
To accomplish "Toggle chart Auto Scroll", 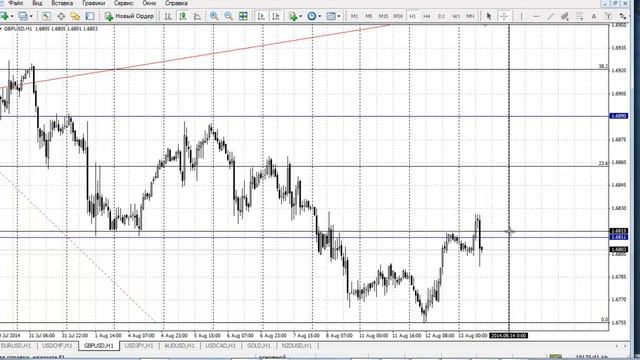I will point(261,16).
